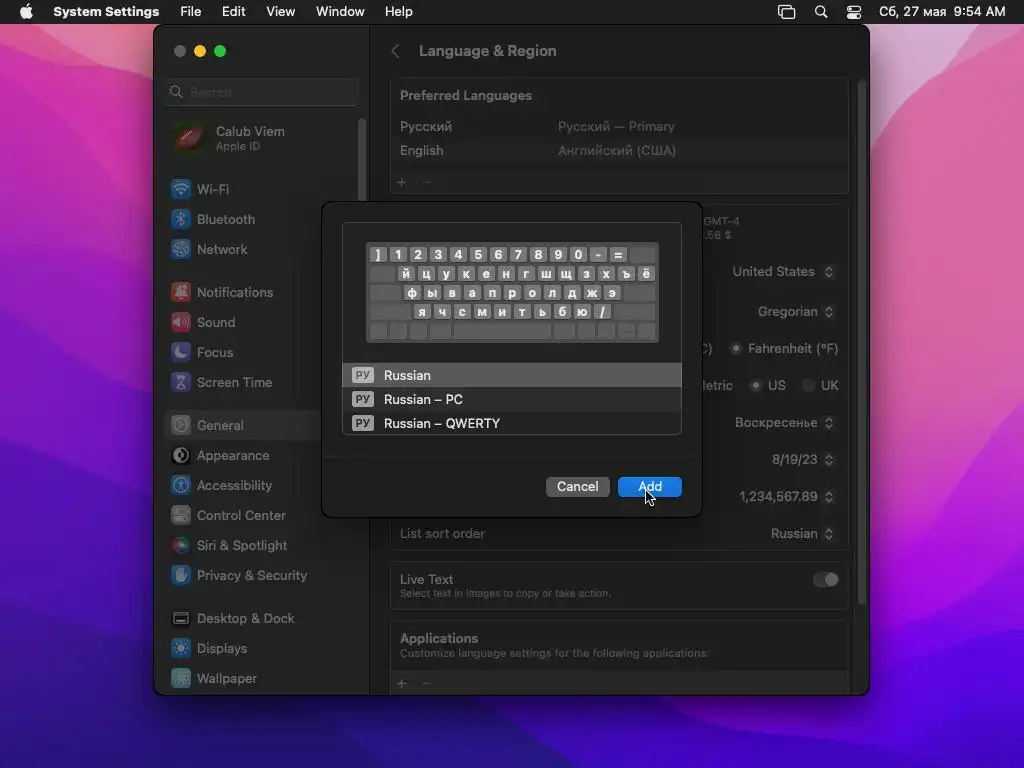
Task: Select the US measurement radio button
Action: tap(756, 385)
